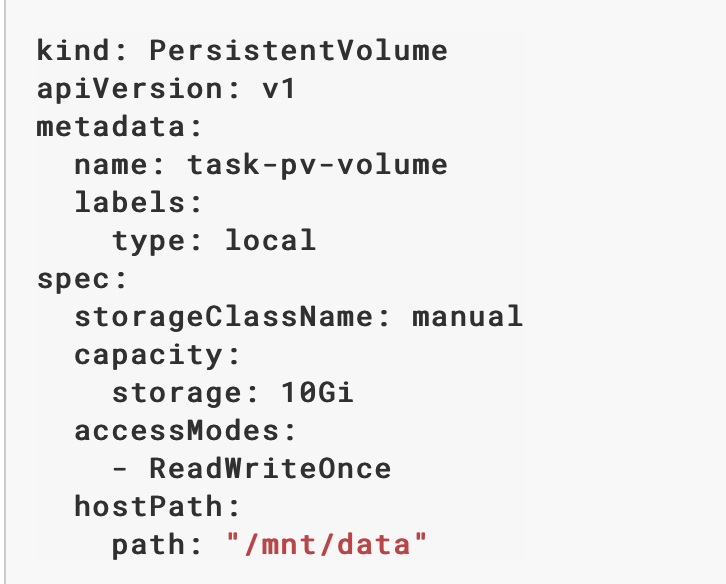Click the metadata key
Image resolution: width=726 pixels, height=584 pixels.
111,126
